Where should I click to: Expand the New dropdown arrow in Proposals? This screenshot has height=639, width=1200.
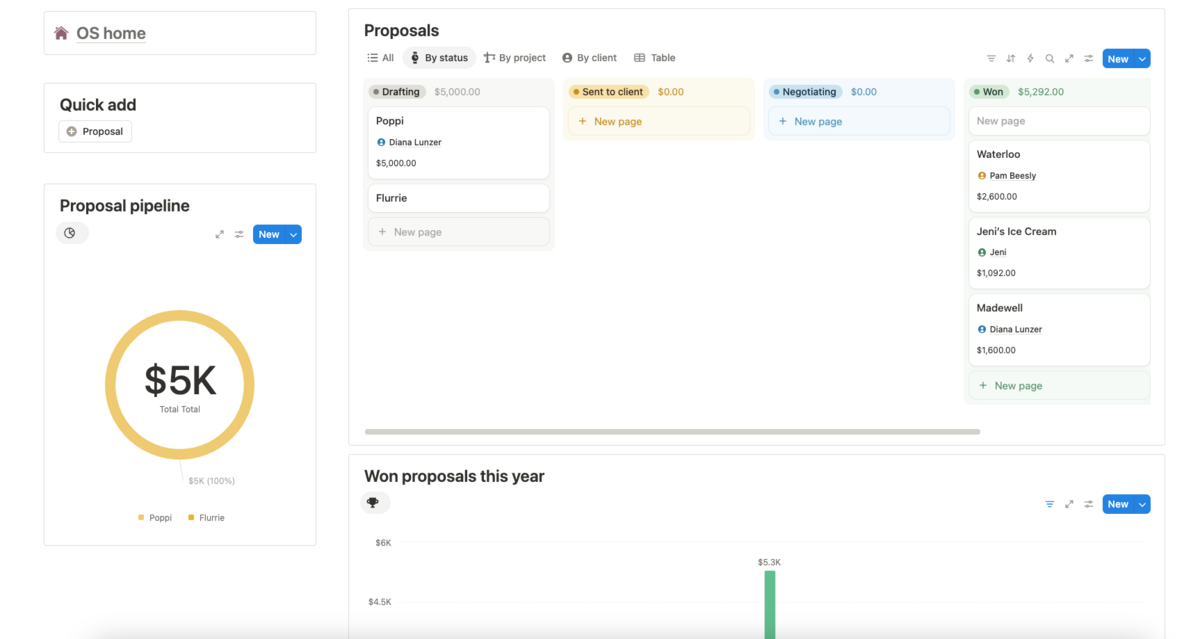pyautogui.click(x=1142, y=59)
